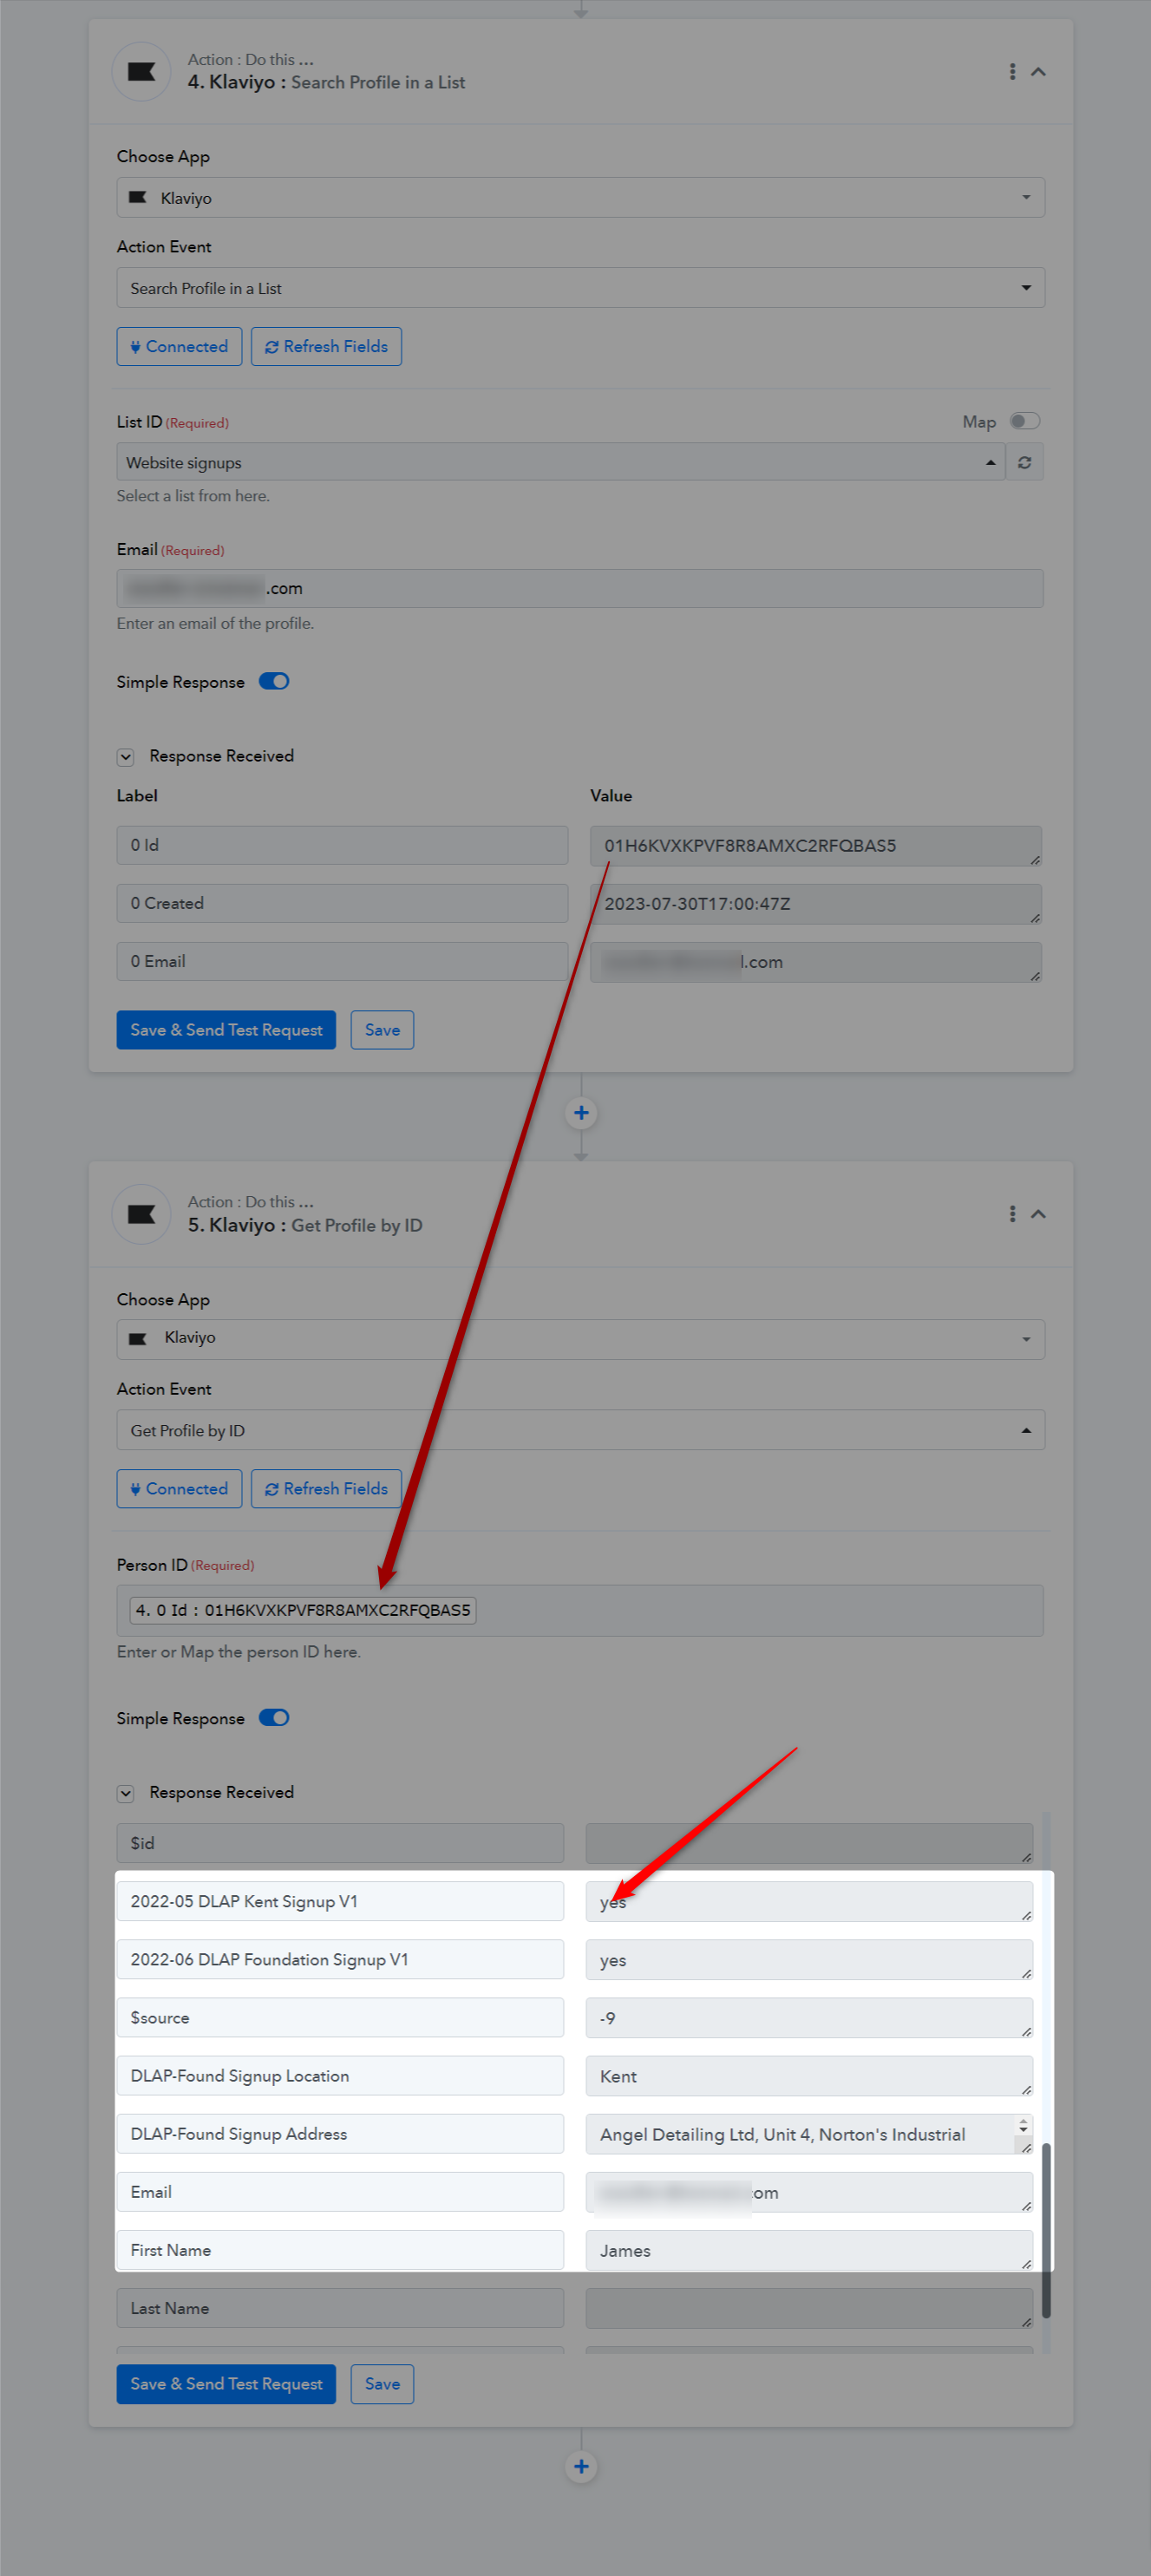The width and height of the screenshot is (1151, 2576).
Task: Open the Website signups List ID dropdown
Action: tap(561, 462)
